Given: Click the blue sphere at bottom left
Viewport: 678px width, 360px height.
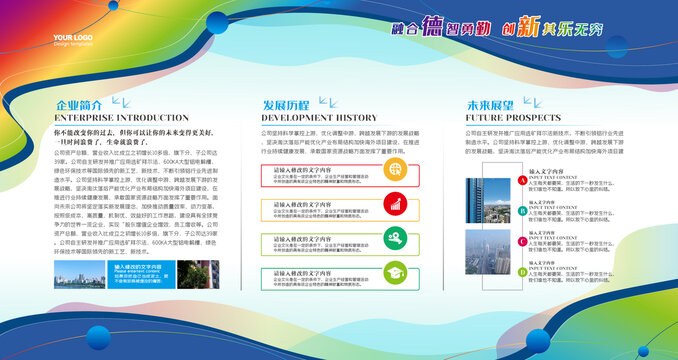Looking at the screenshot, I should click(x=99, y=338).
